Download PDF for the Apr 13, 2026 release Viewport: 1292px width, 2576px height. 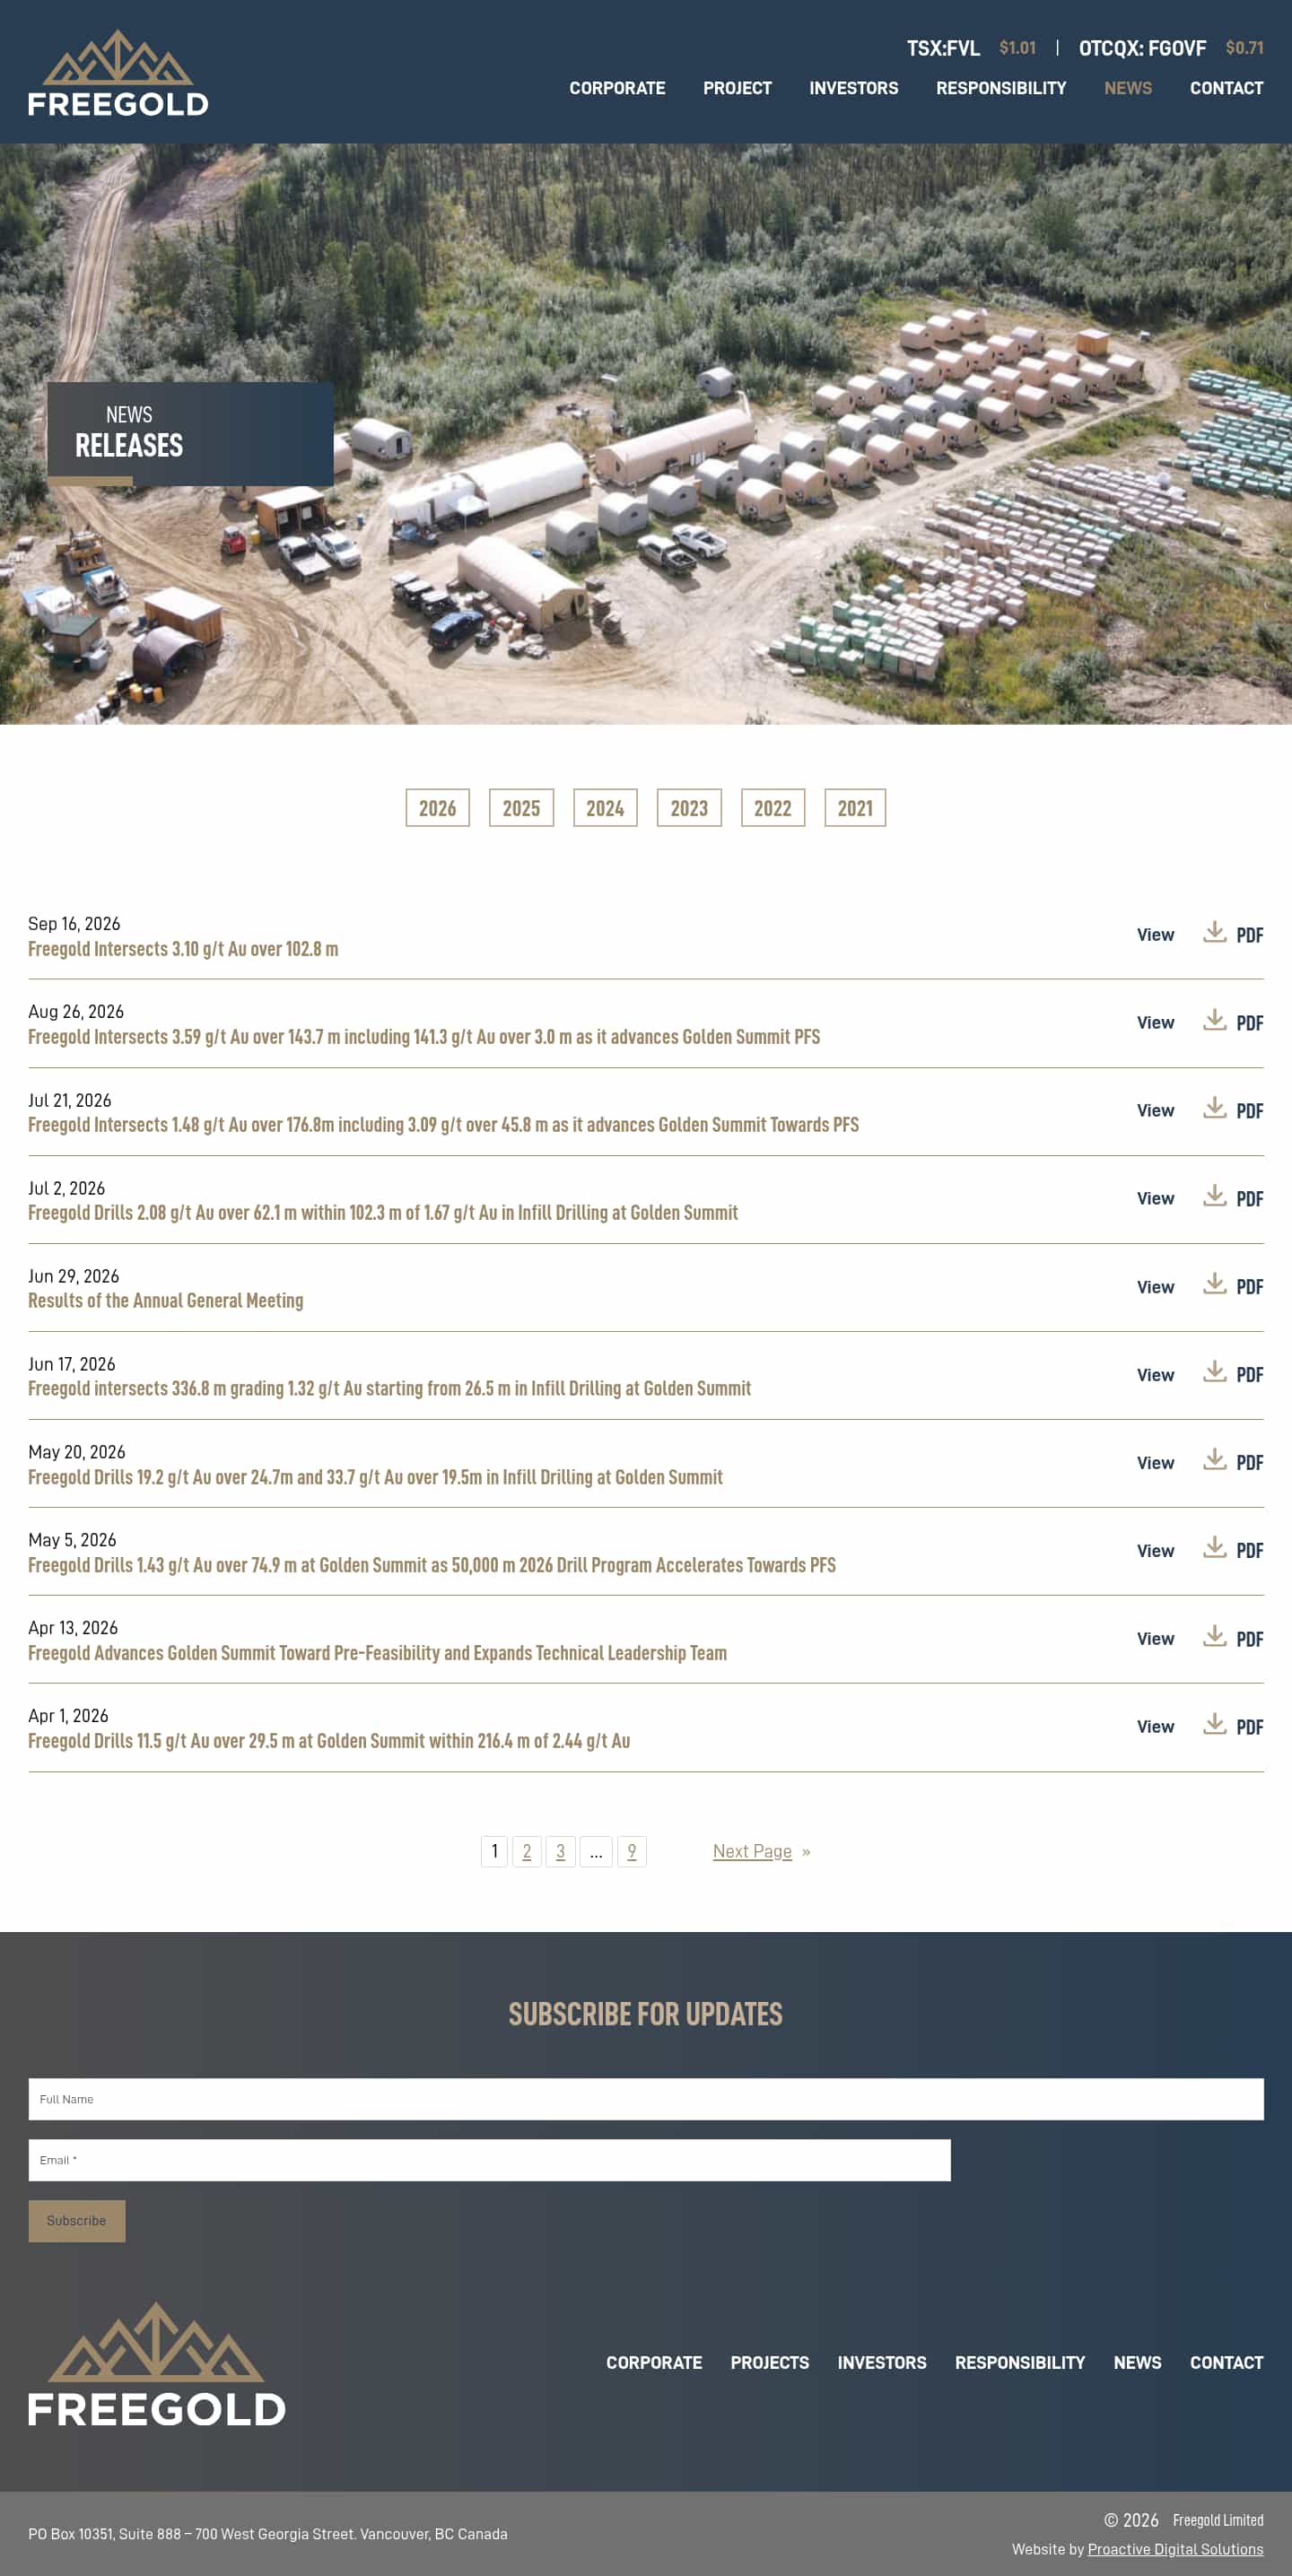tap(1233, 1638)
